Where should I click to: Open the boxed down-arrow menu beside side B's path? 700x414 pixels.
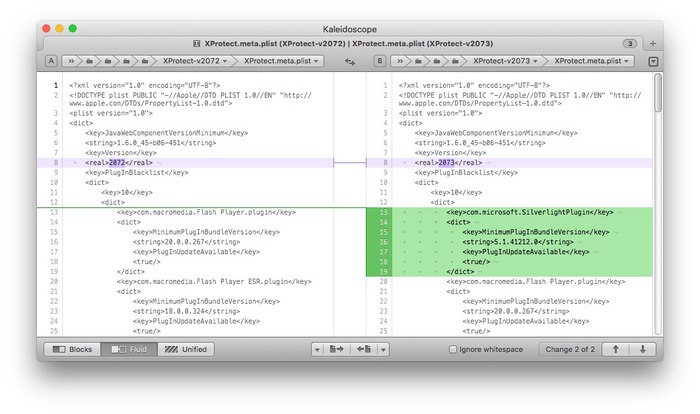(653, 62)
